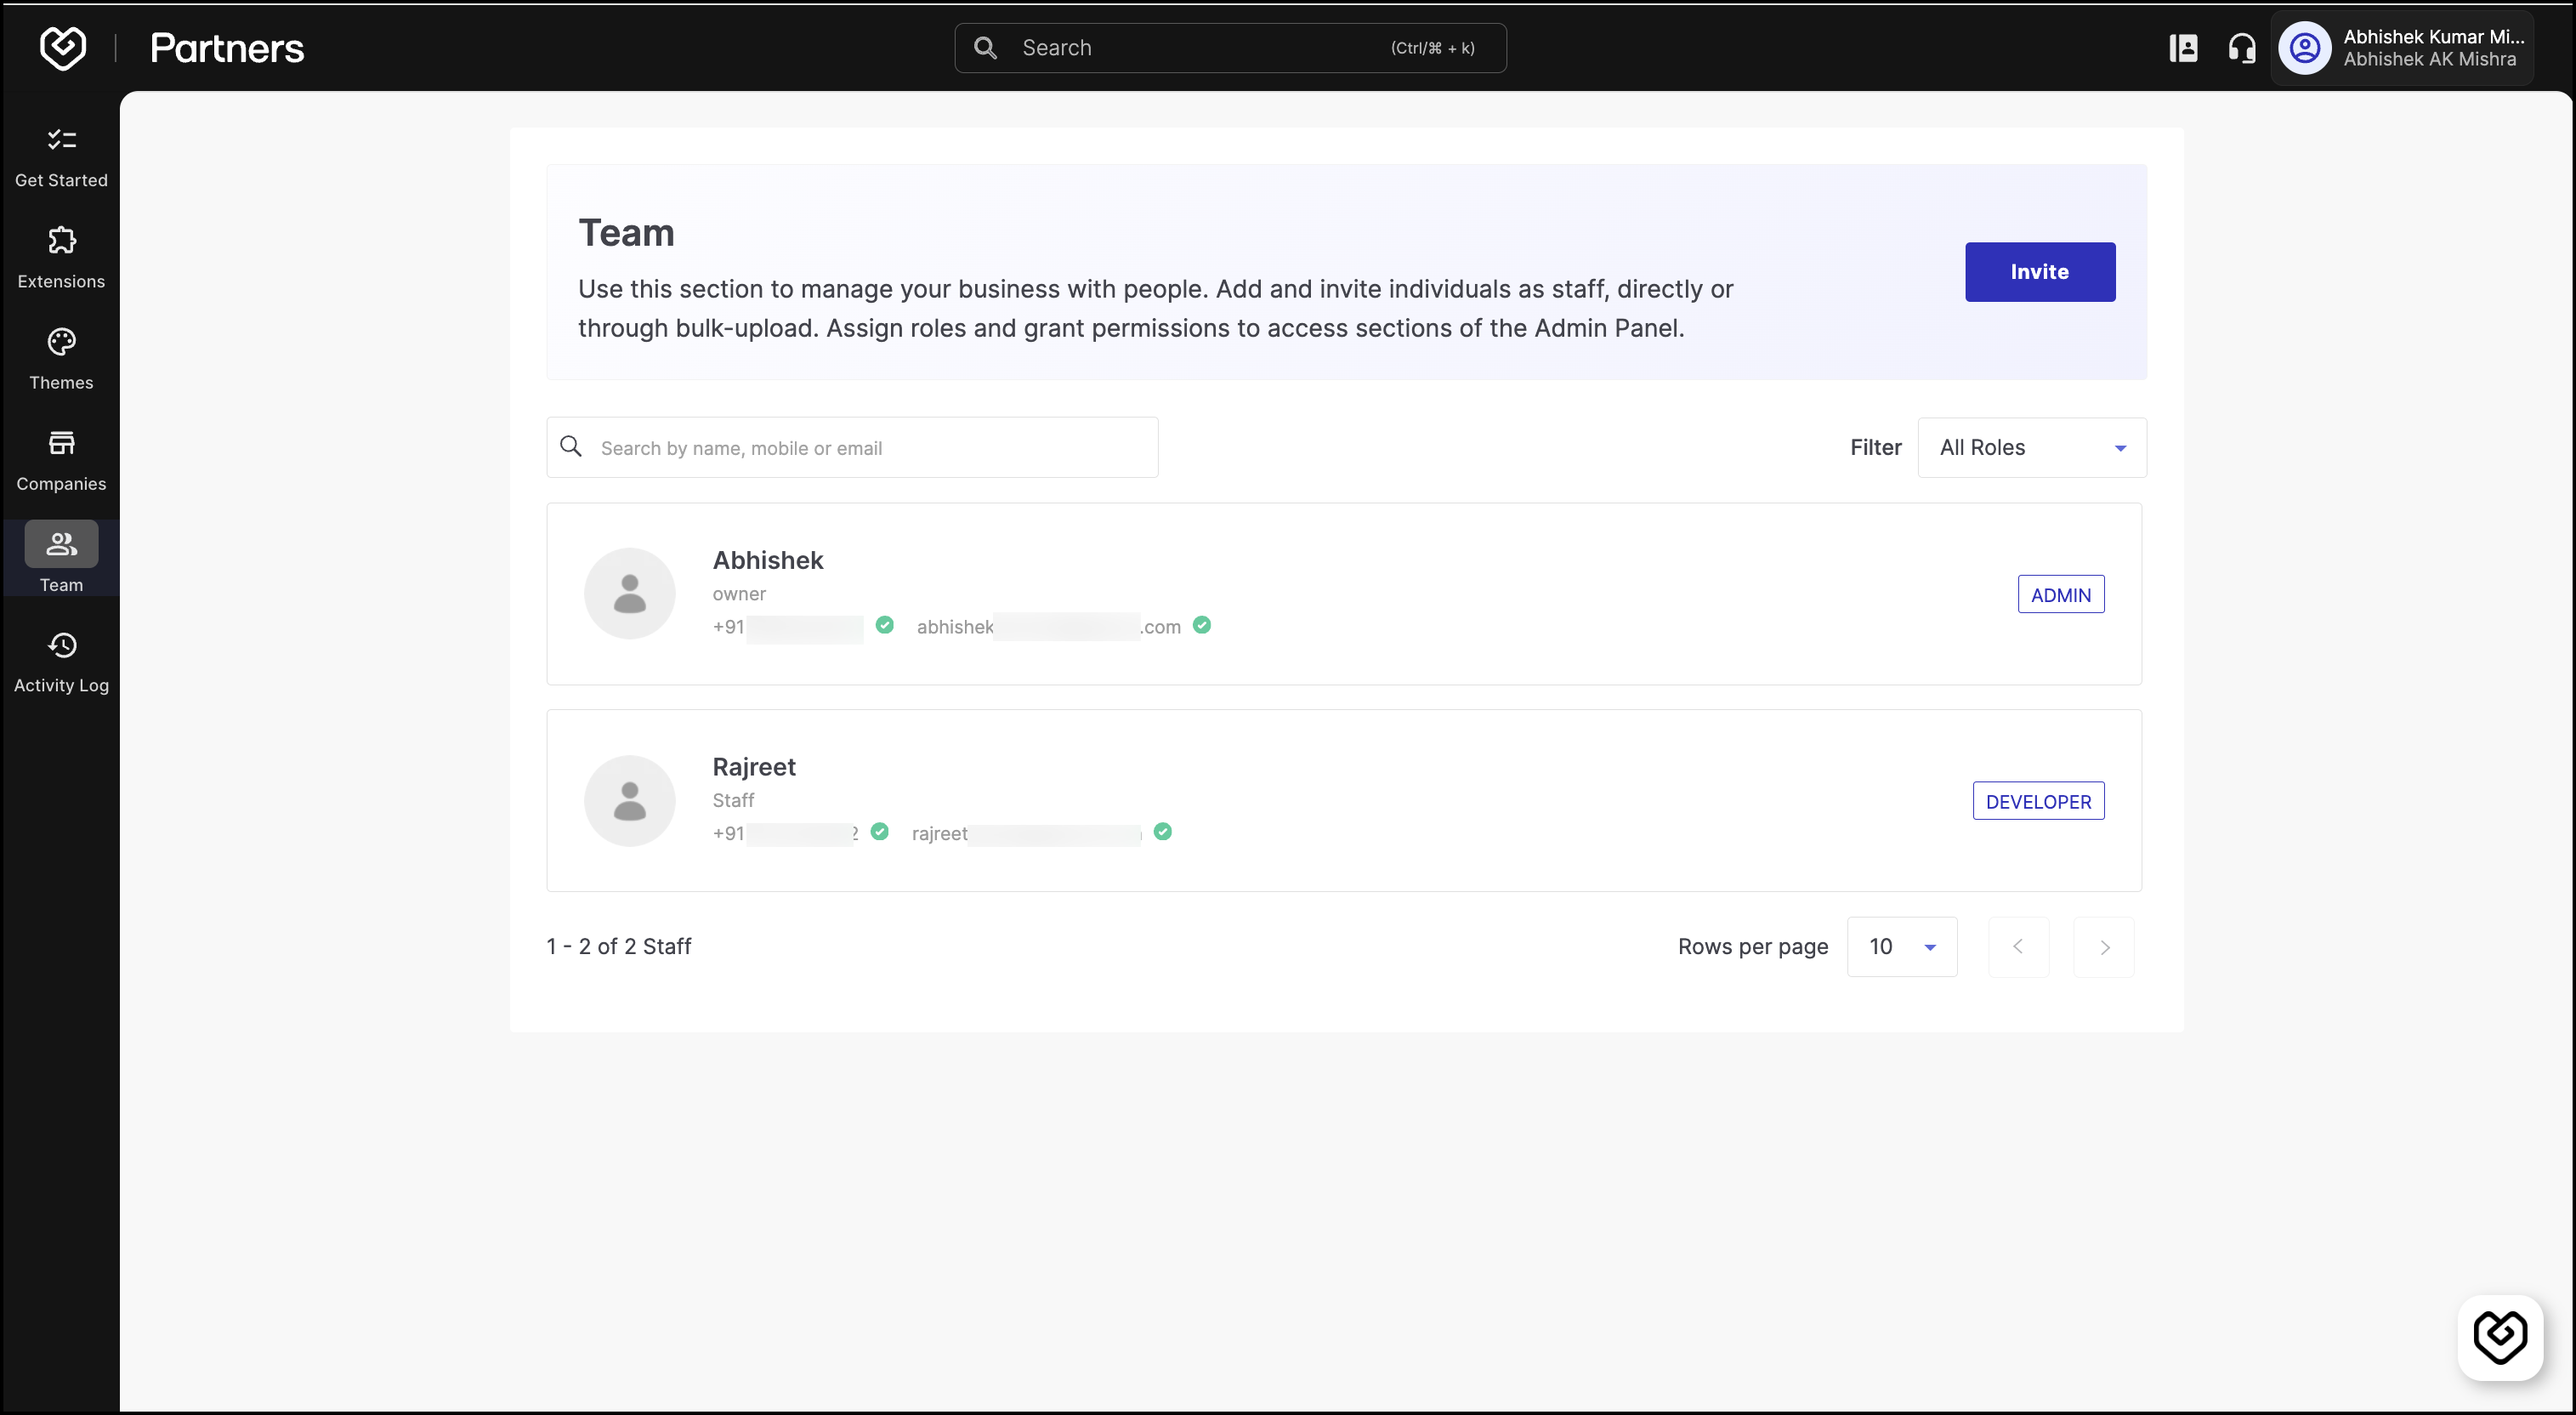Focus the global Search field
The width and height of the screenshot is (2576, 1415).
click(1230, 48)
